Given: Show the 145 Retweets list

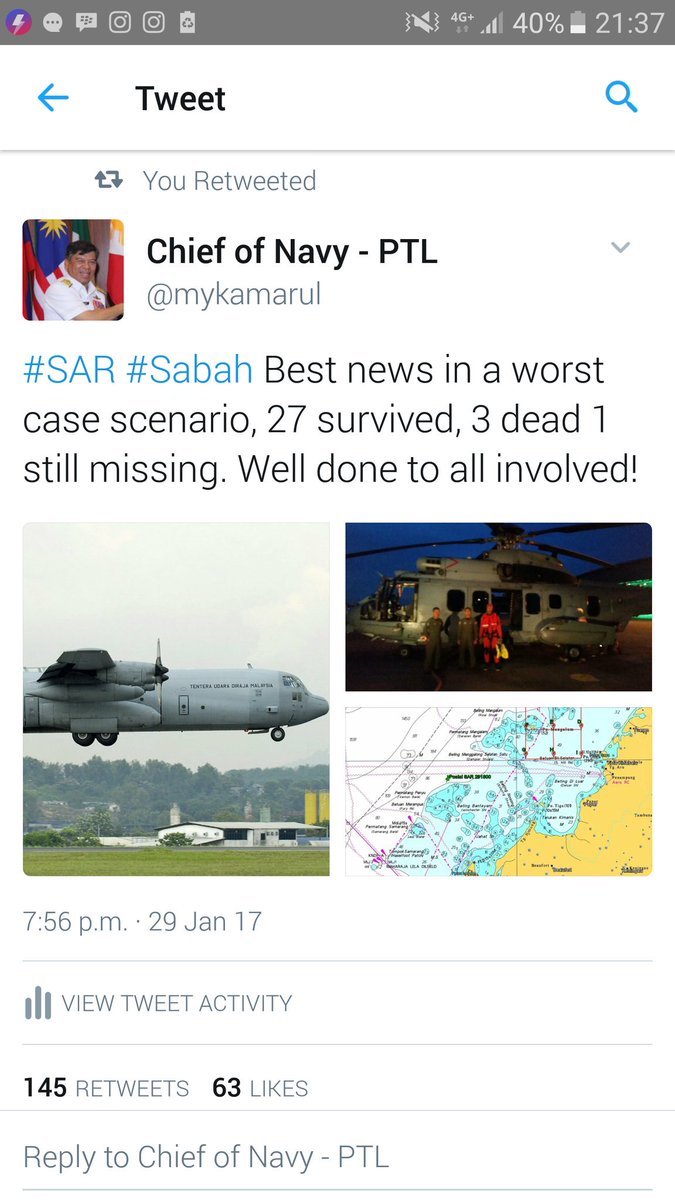Looking at the screenshot, I should (x=106, y=1088).
